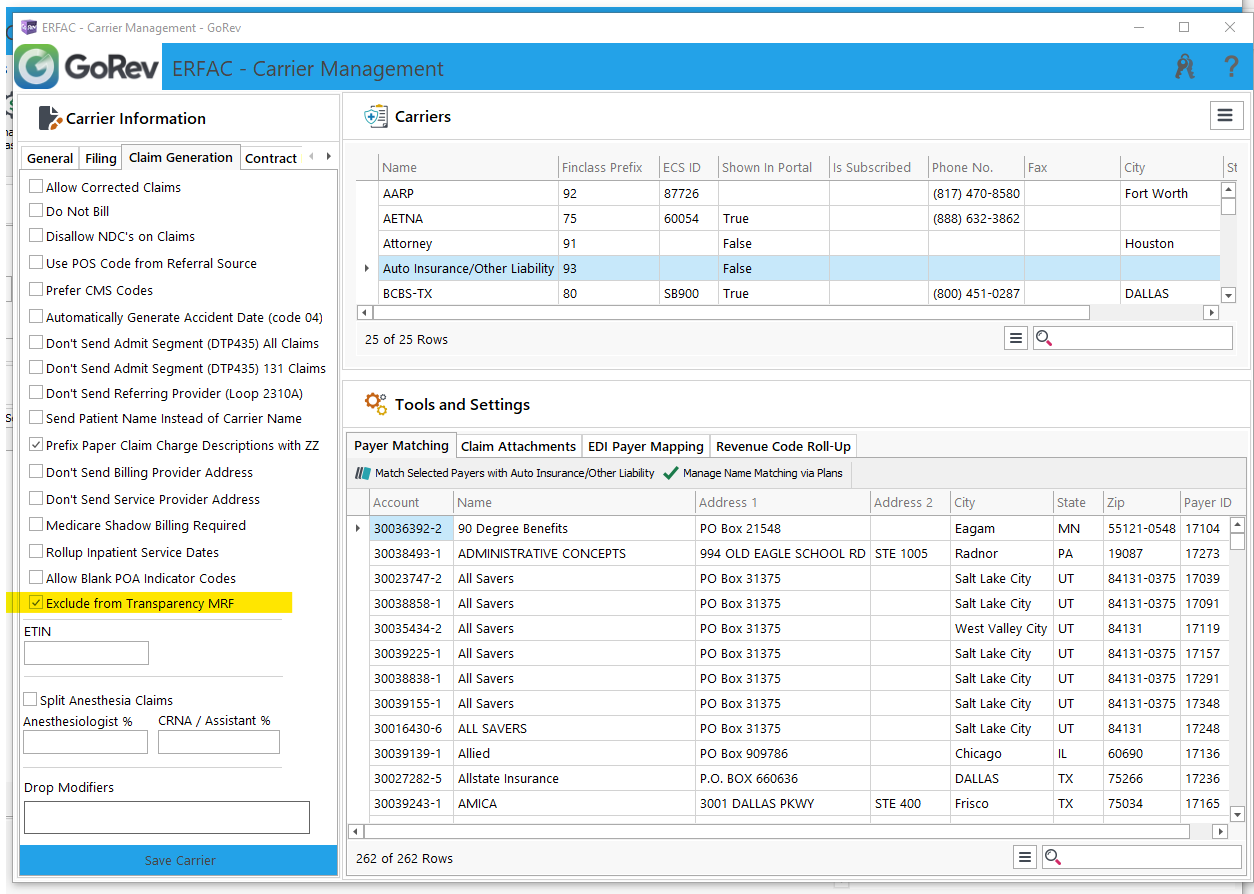Viewport: 1254px width, 894px height.
Task: Open the help question mark icon
Action: 1231,67
